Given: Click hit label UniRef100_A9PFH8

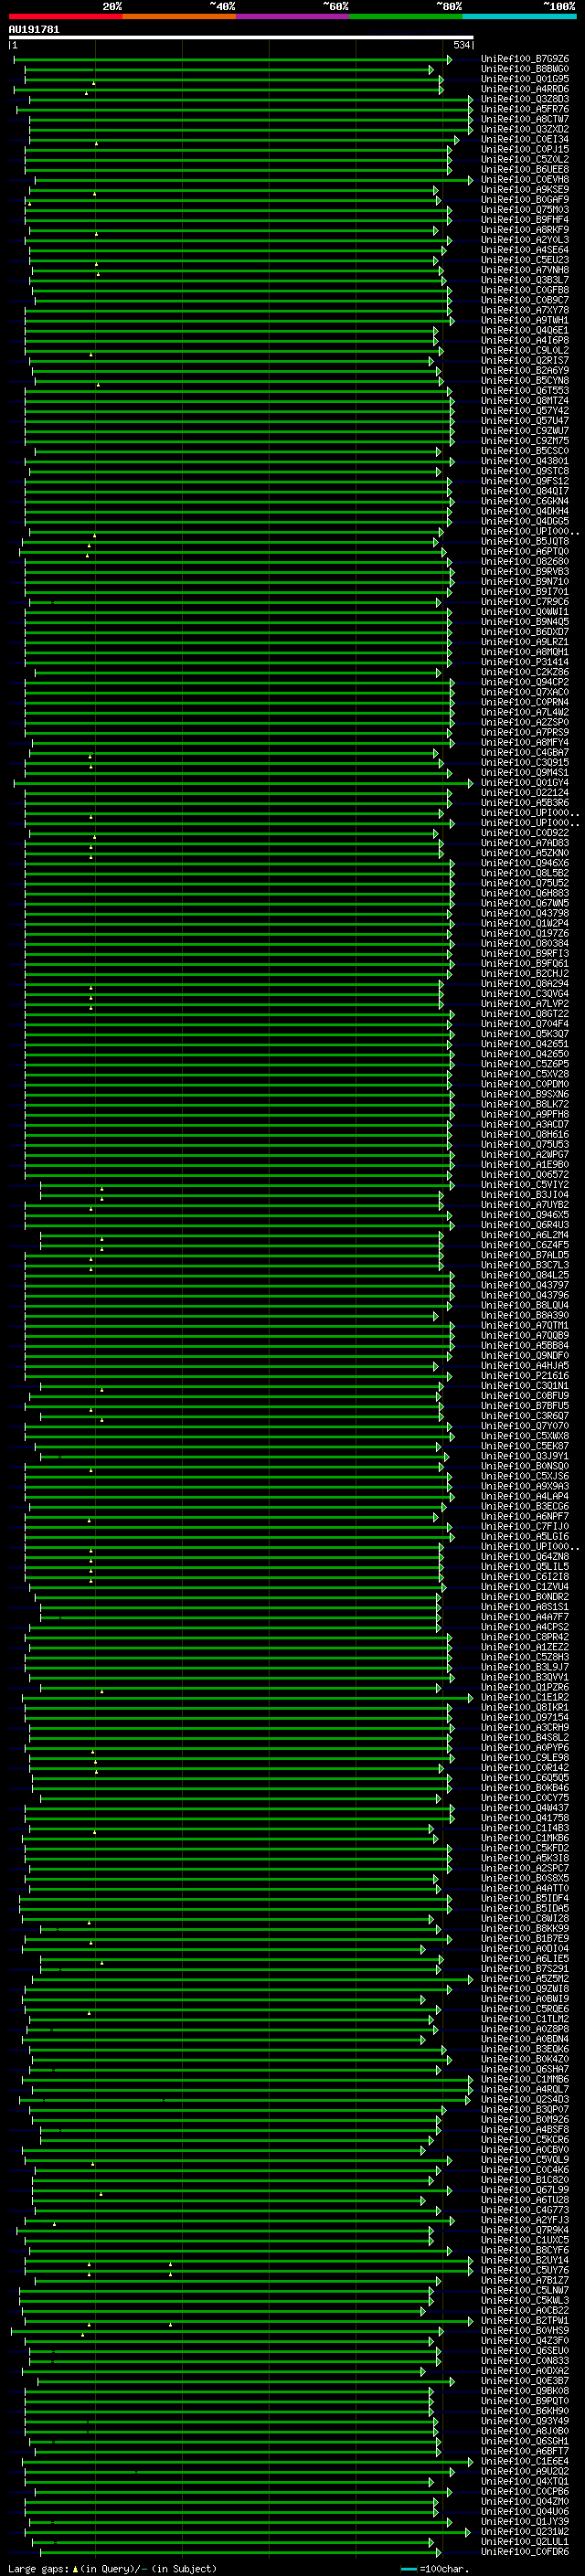Looking at the screenshot, I should (x=525, y=1114).
